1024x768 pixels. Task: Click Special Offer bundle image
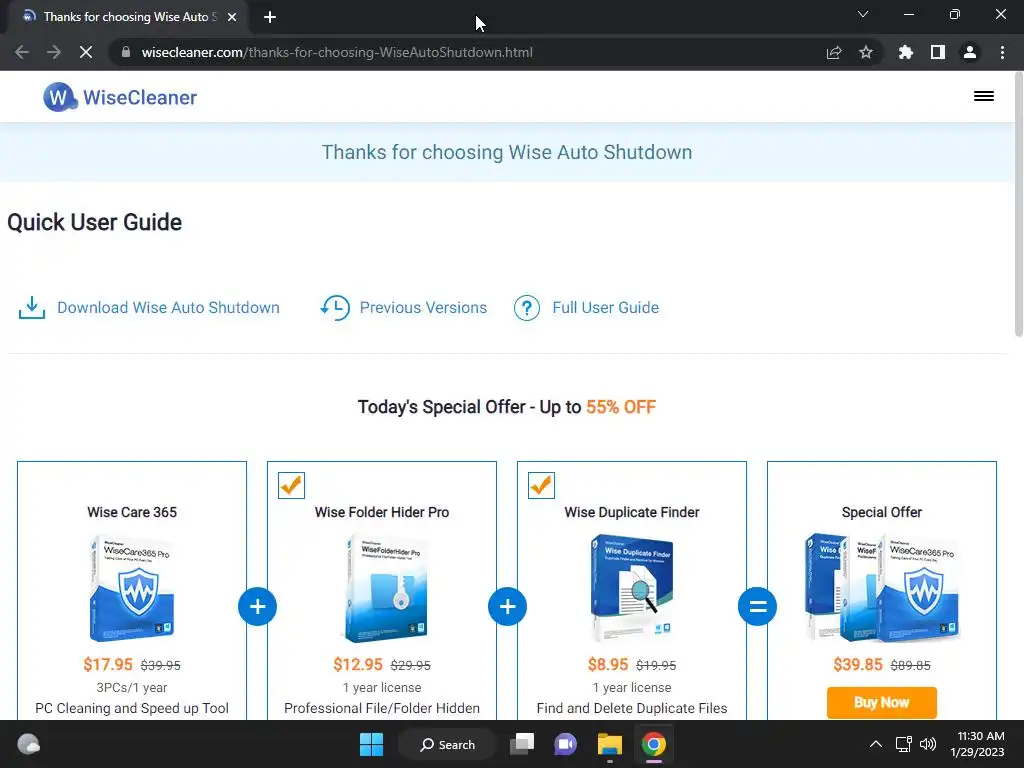point(882,588)
